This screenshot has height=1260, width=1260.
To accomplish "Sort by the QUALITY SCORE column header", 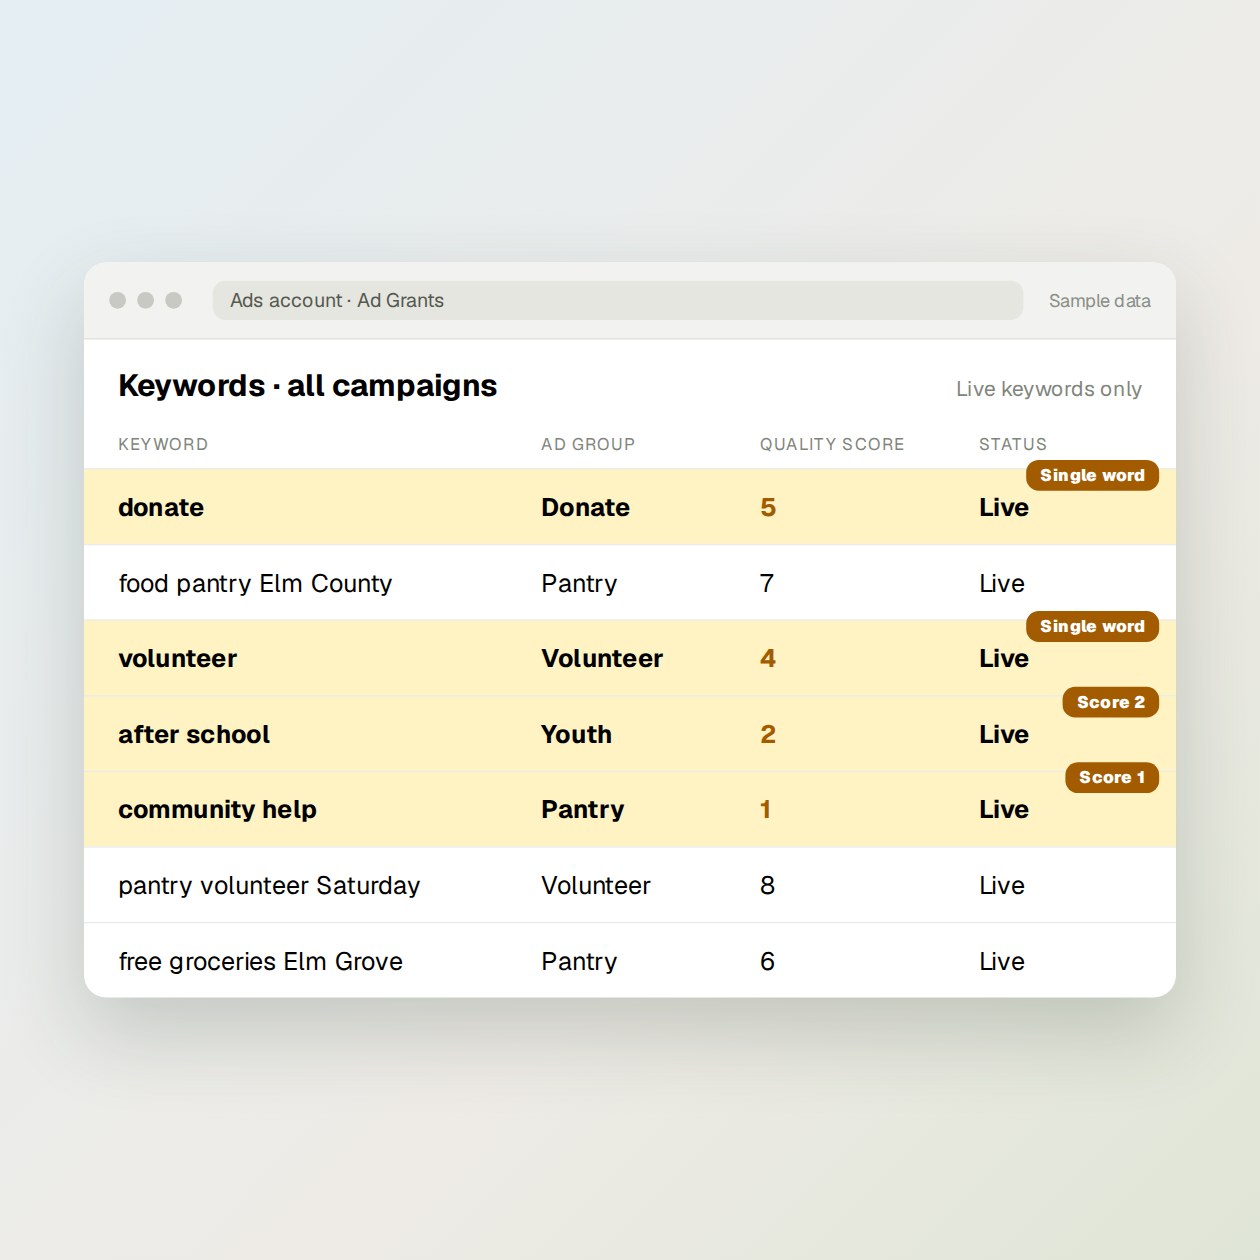I will [832, 444].
